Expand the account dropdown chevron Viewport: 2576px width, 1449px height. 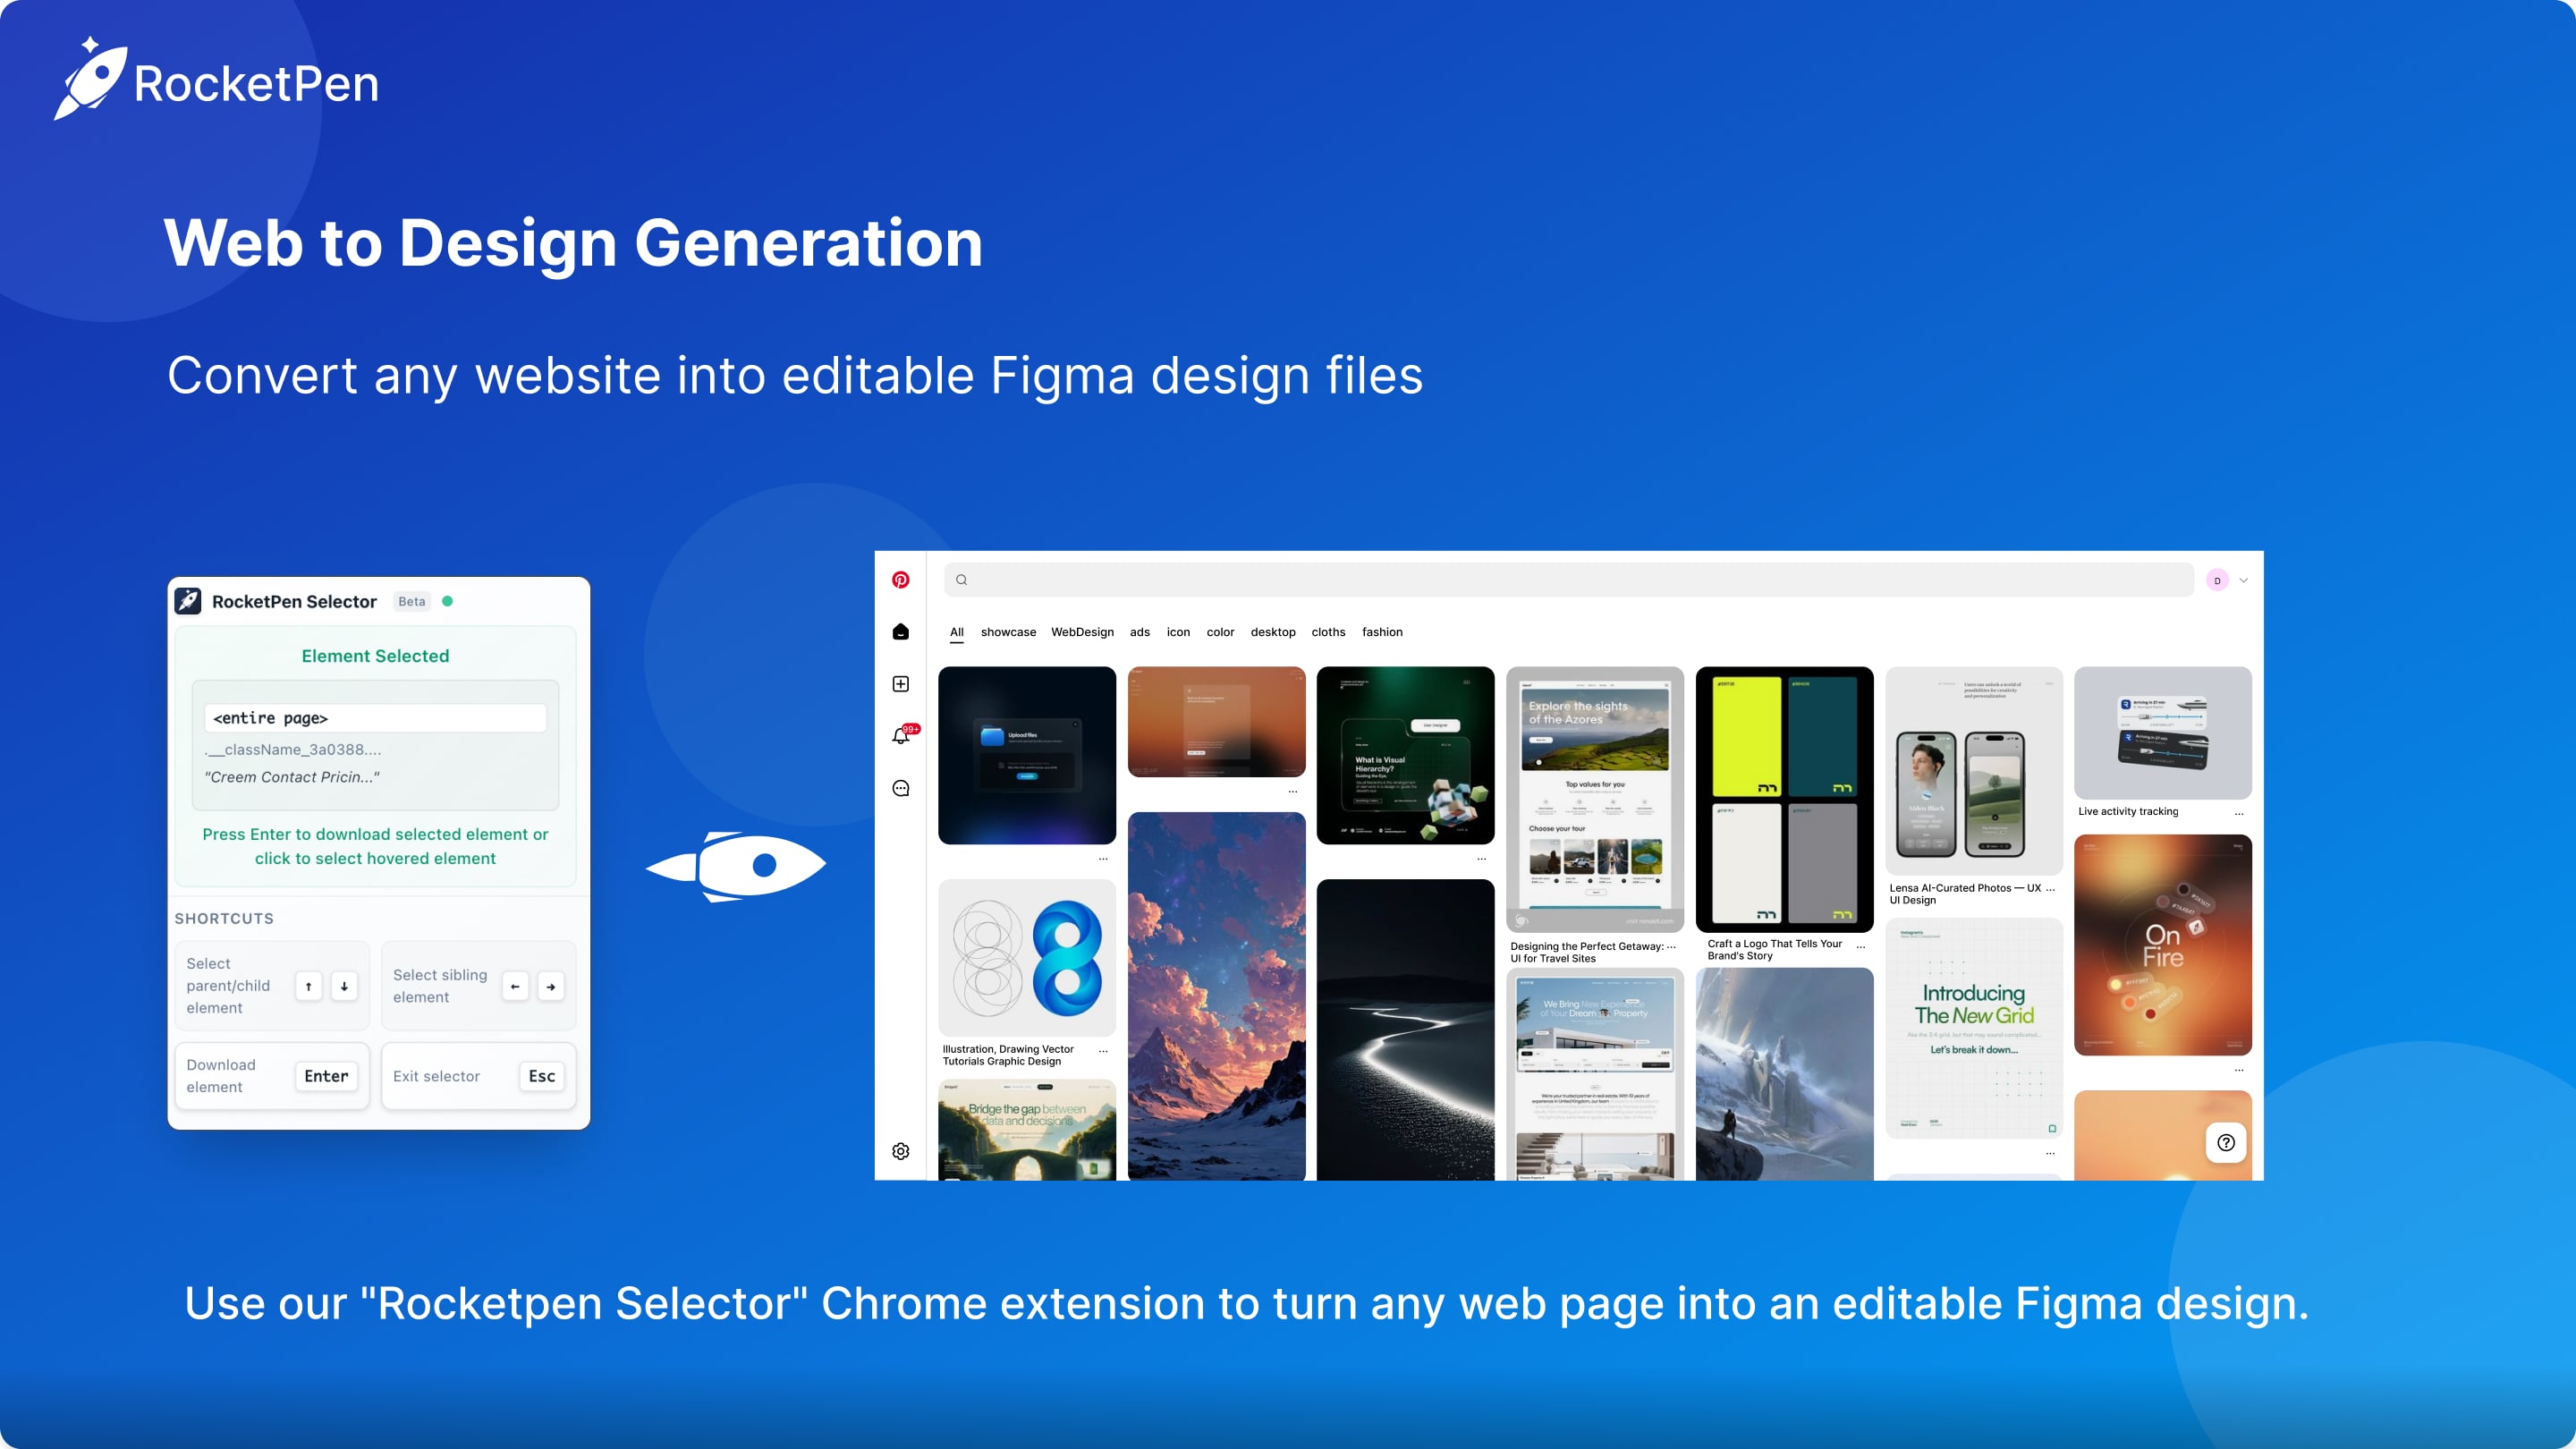pos(2244,580)
